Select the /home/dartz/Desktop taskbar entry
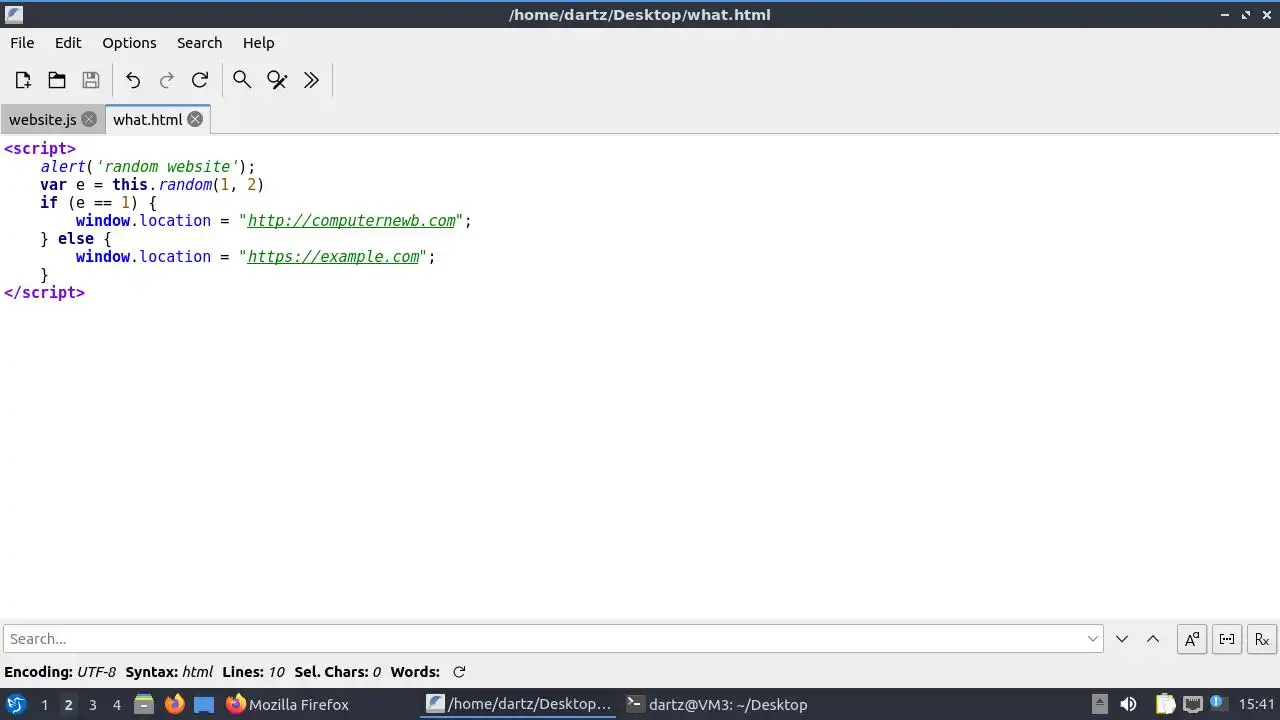This screenshot has height=720, width=1280. (520, 704)
